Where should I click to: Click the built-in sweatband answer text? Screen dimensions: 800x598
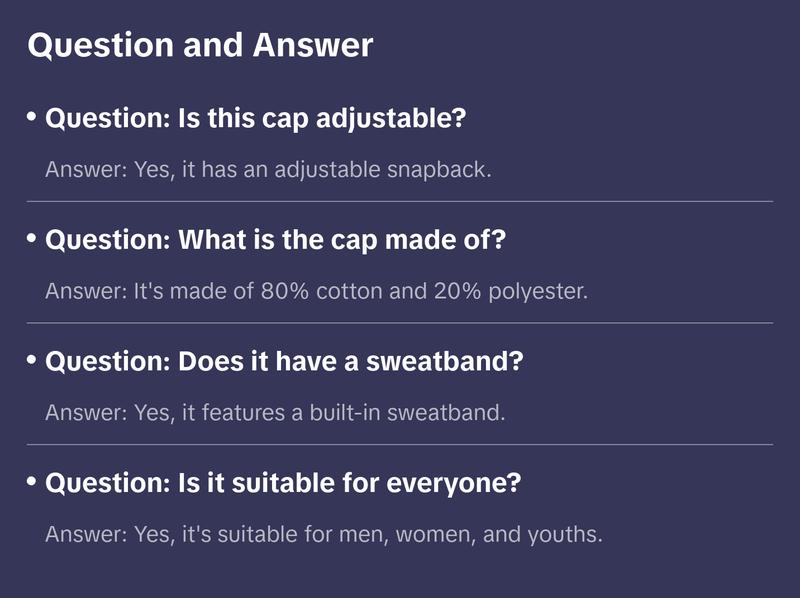click(275, 412)
